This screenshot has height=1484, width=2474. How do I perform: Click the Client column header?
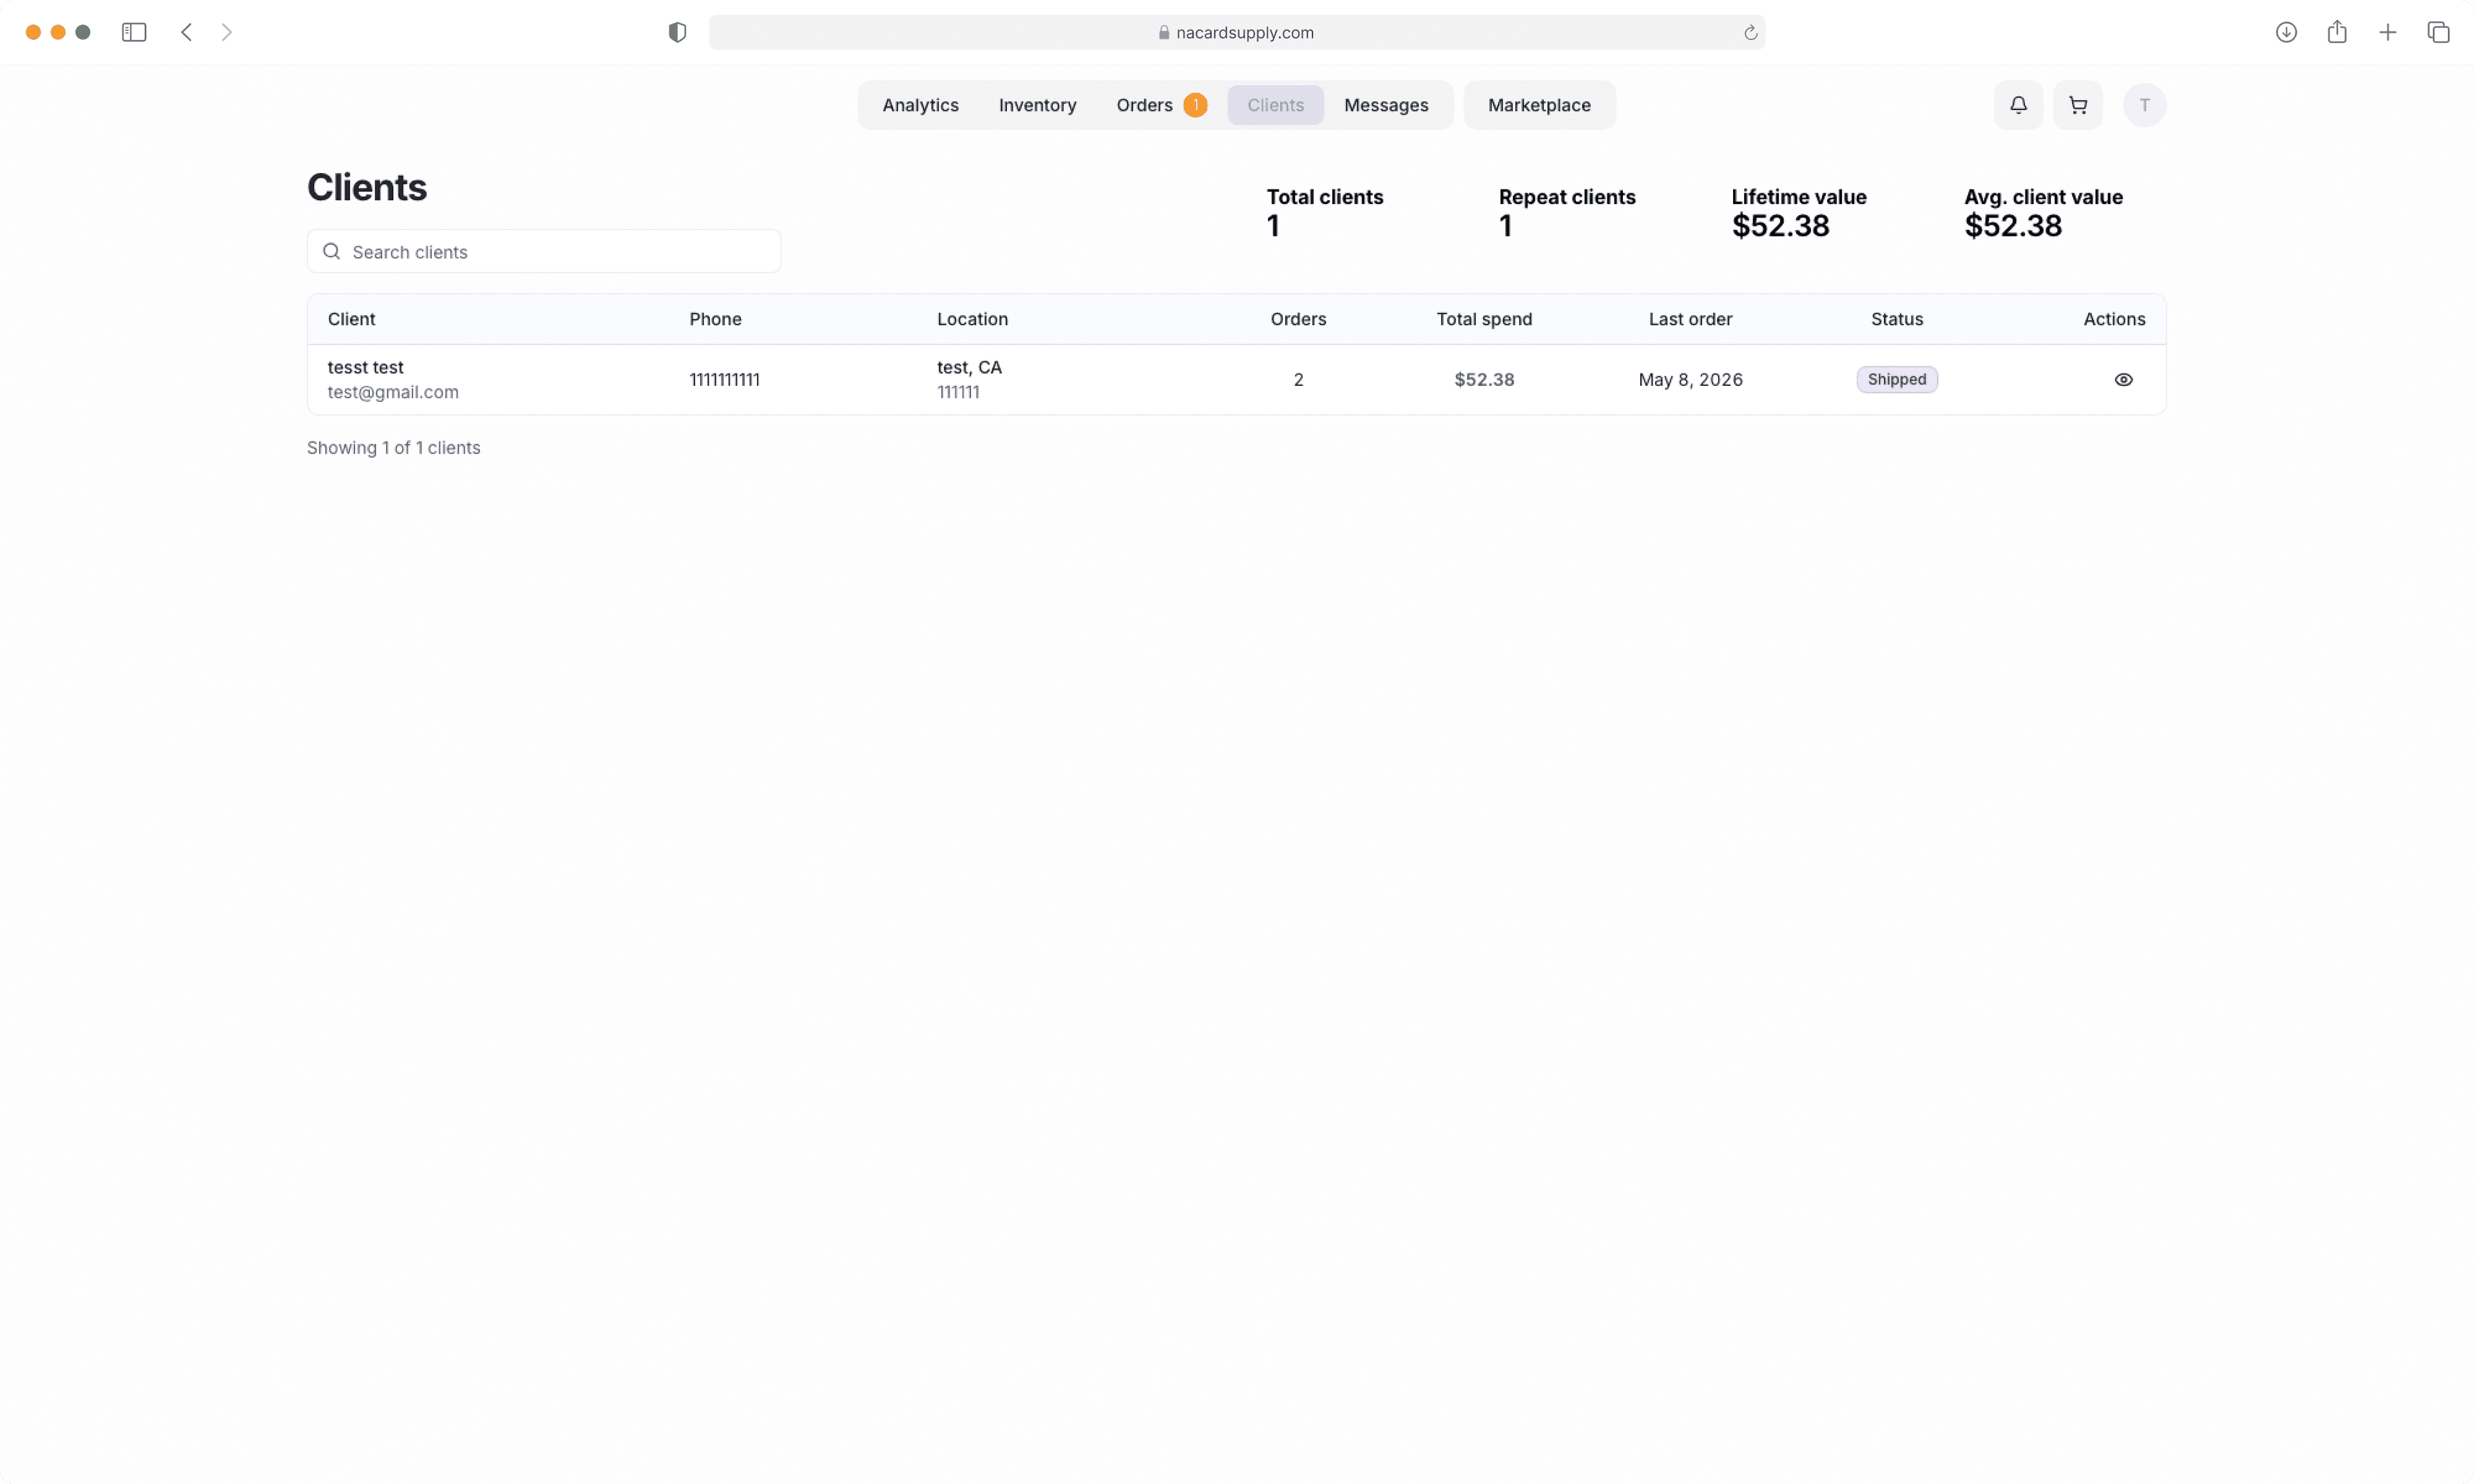pos(351,319)
